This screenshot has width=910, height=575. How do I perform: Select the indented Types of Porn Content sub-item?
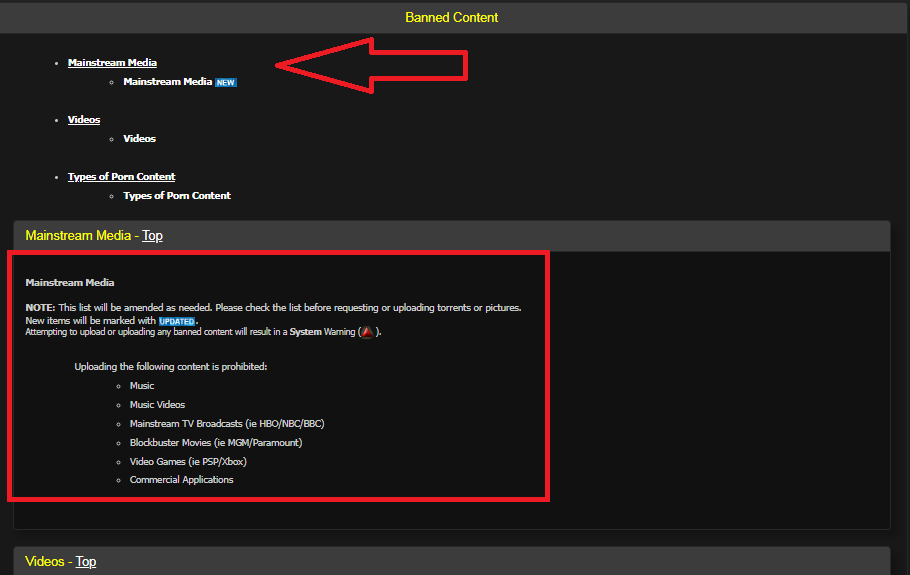tap(177, 196)
